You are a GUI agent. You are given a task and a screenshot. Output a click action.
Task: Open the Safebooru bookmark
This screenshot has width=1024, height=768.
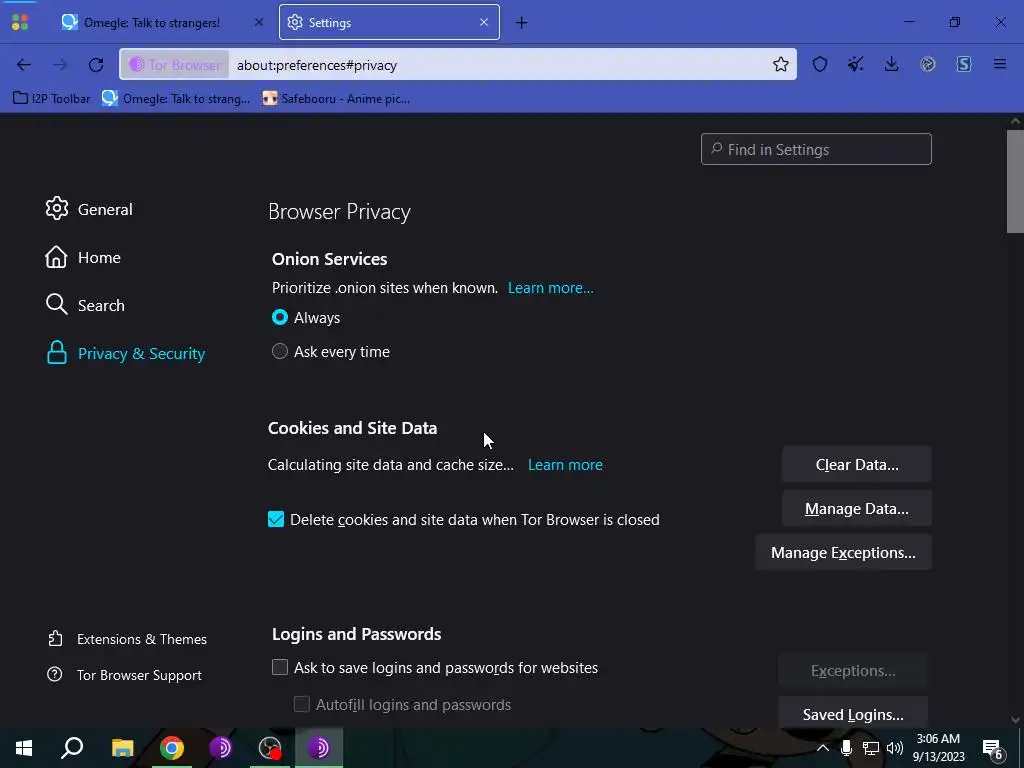click(x=336, y=99)
